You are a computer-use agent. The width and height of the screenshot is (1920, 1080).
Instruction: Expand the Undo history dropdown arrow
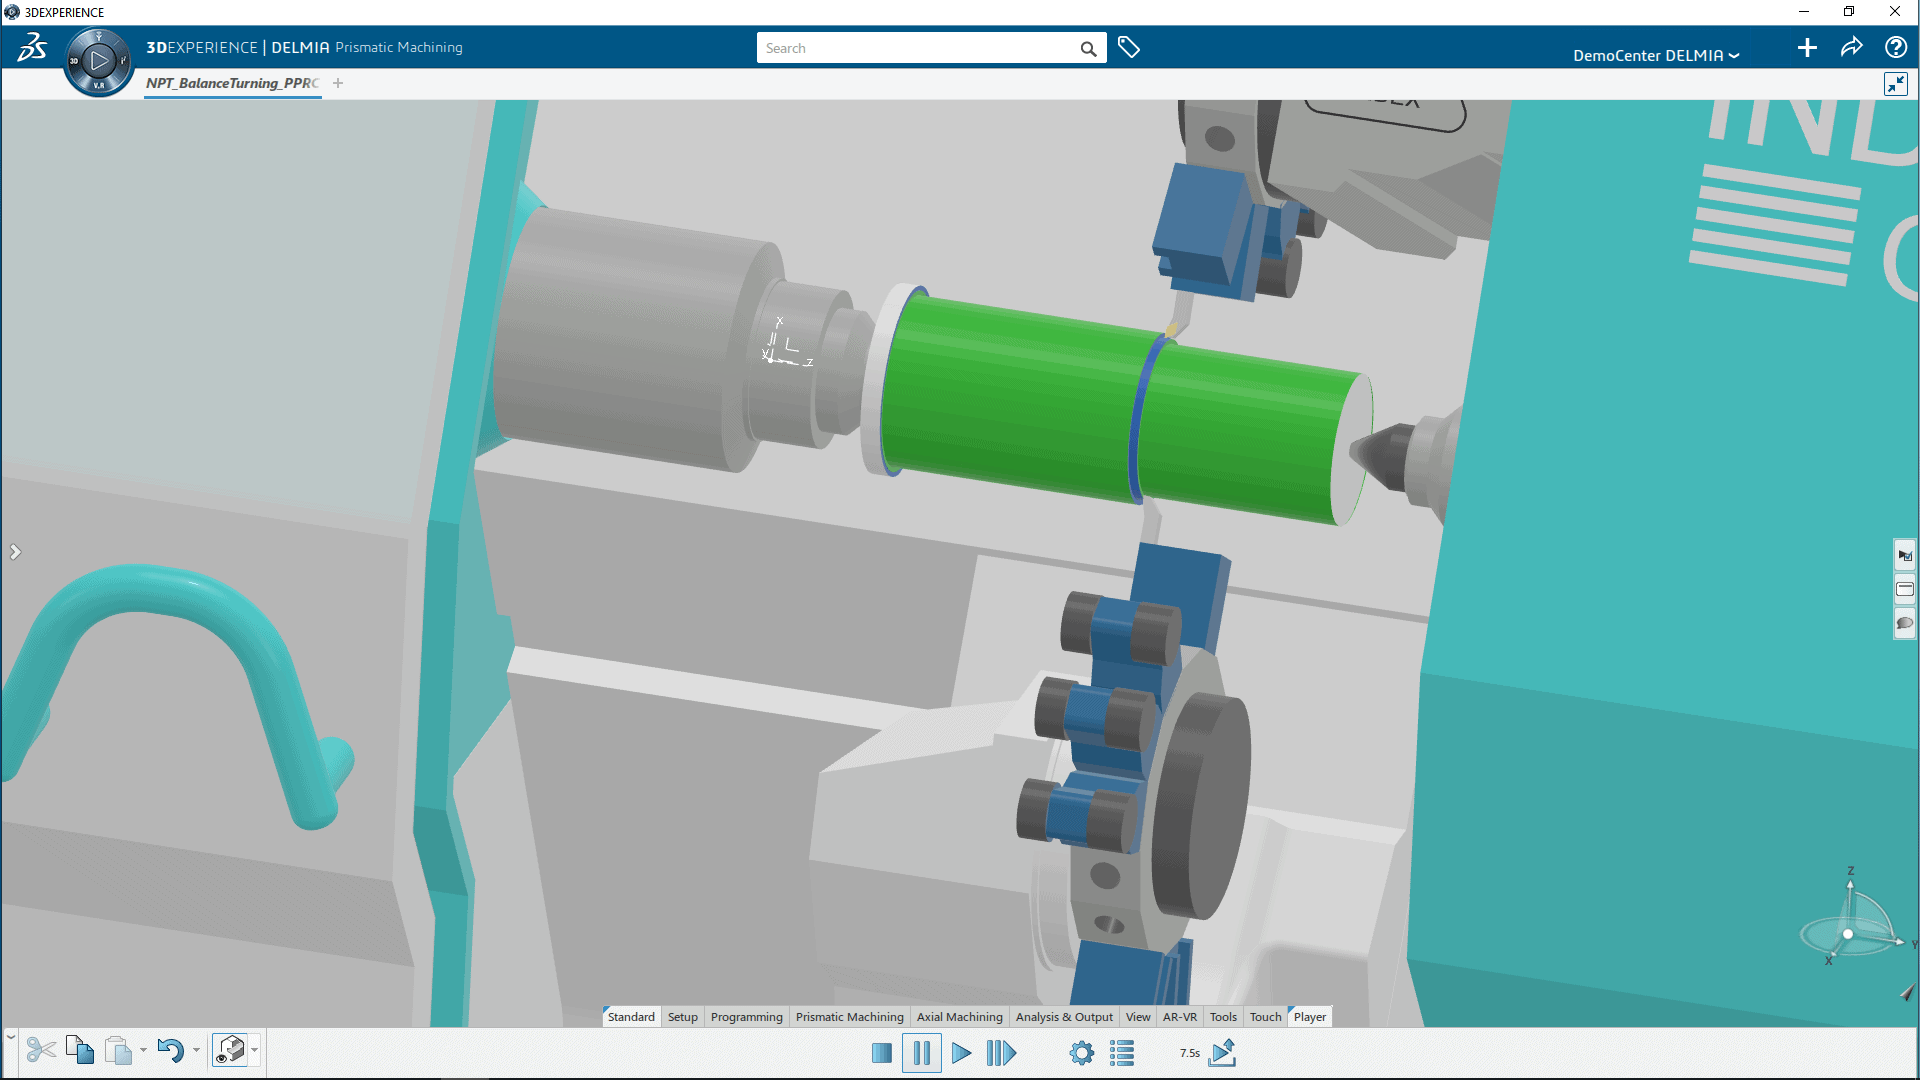tap(196, 1050)
